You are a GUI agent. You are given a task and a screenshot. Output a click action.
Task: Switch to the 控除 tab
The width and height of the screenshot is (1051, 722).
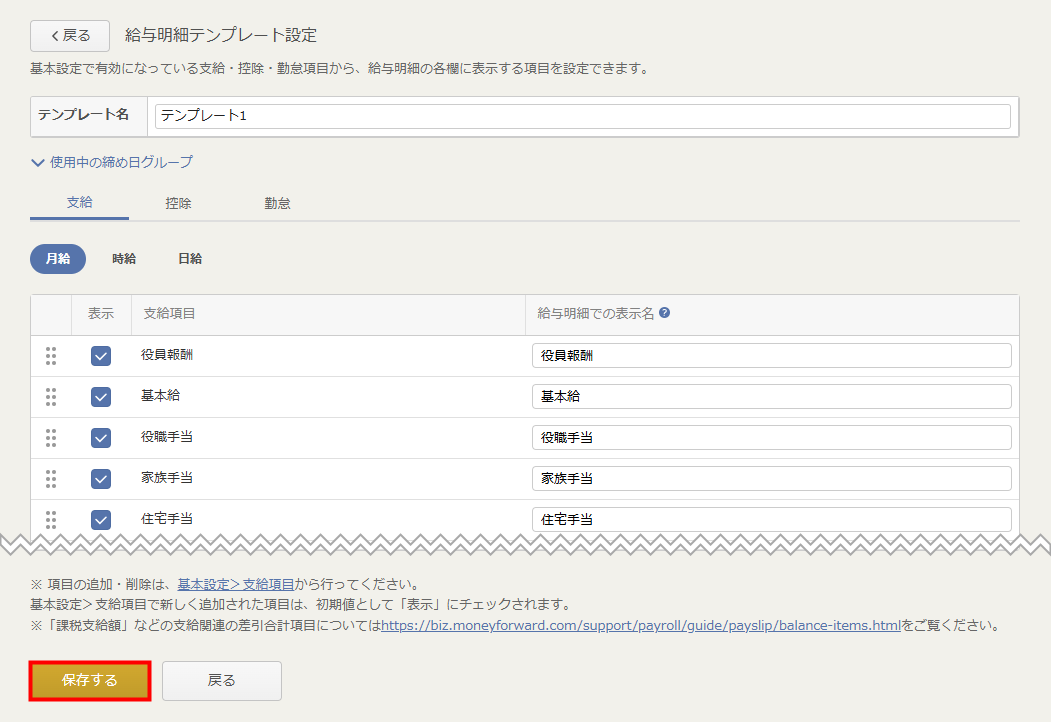(178, 203)
